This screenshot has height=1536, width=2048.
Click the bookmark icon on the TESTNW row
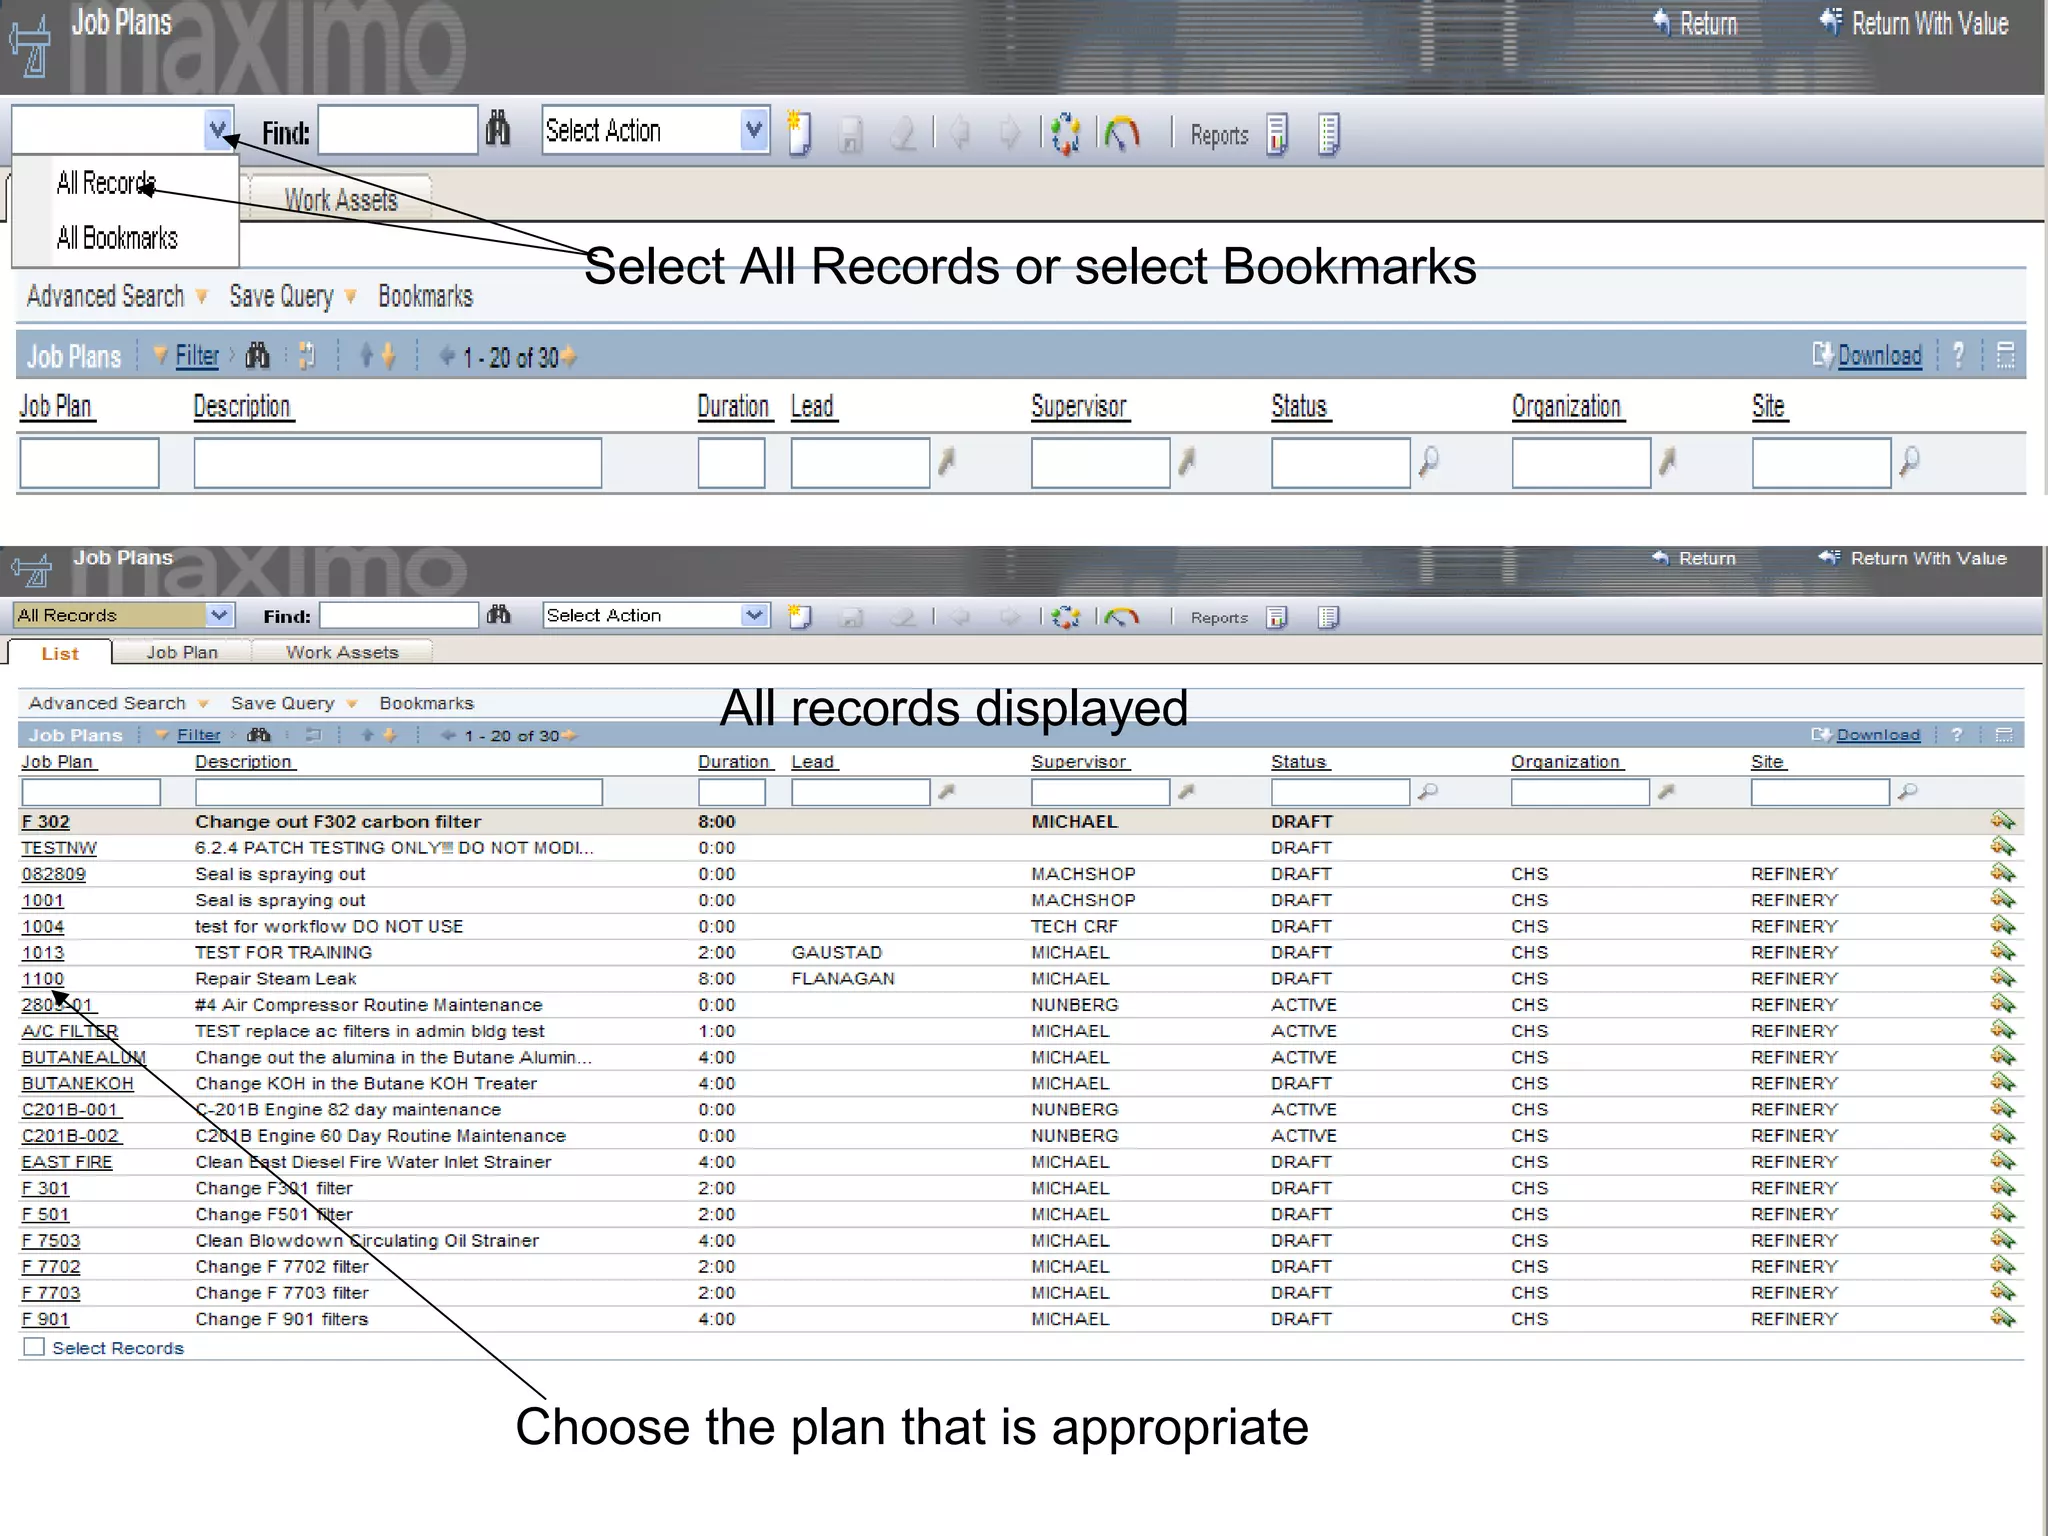tap(2002, 847)
